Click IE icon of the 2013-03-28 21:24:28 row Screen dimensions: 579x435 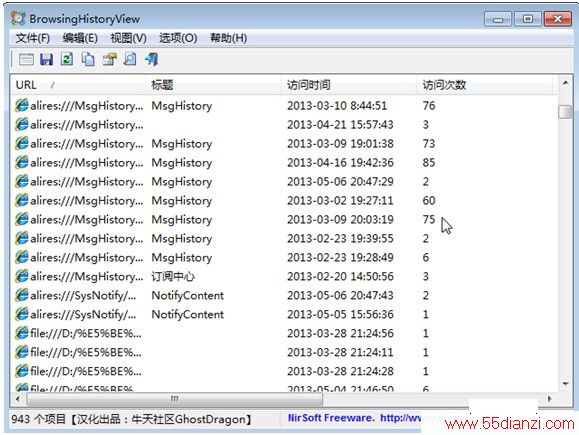[x=21, y=371]
